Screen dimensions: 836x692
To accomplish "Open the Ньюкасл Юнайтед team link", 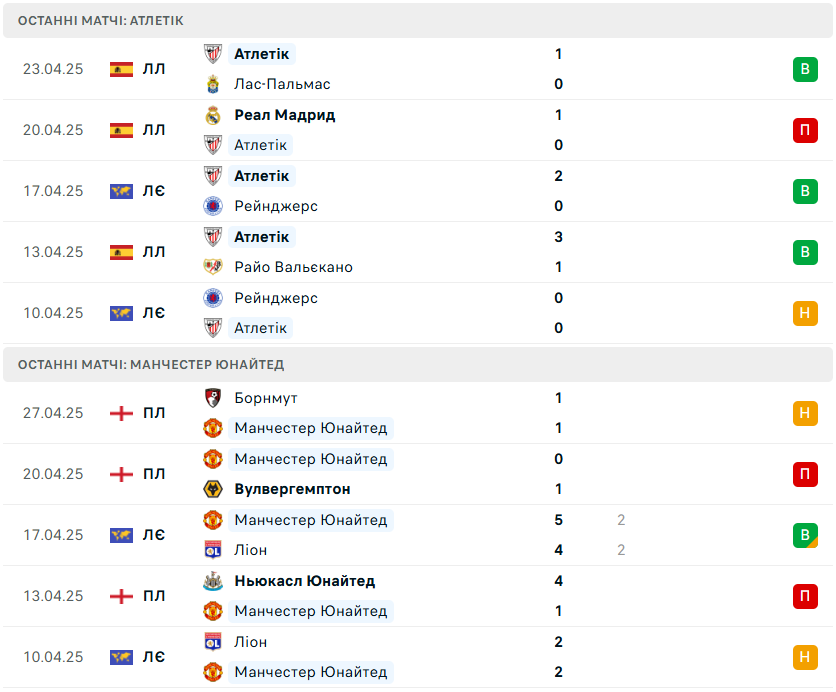I will click(x=304, y=581).
